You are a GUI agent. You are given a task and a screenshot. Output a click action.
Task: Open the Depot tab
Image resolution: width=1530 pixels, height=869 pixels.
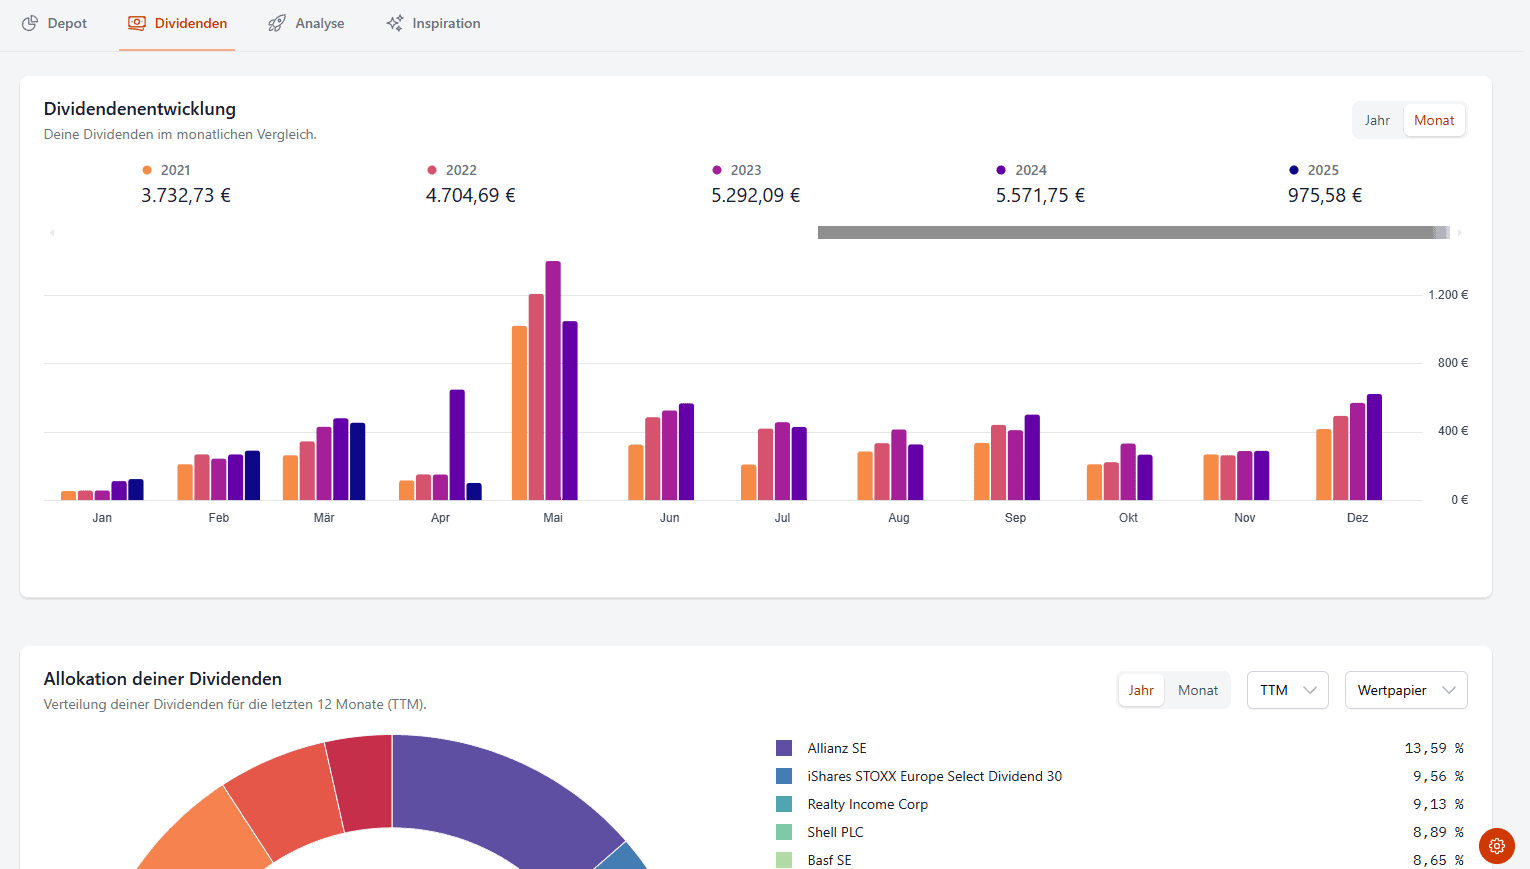pos(55,23)
